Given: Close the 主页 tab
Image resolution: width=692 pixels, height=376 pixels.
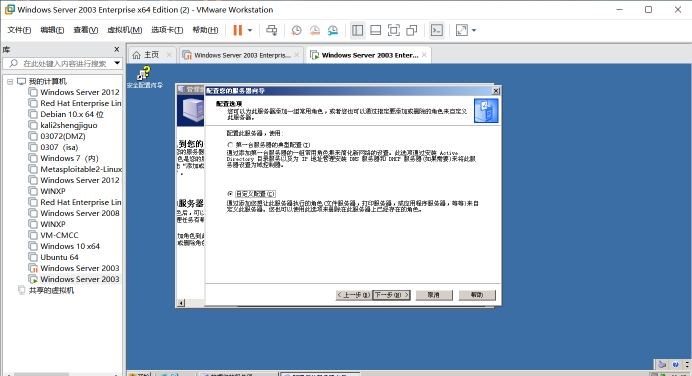Looking at the screenshot, I should pyautogui.click(x=169, y=55).
